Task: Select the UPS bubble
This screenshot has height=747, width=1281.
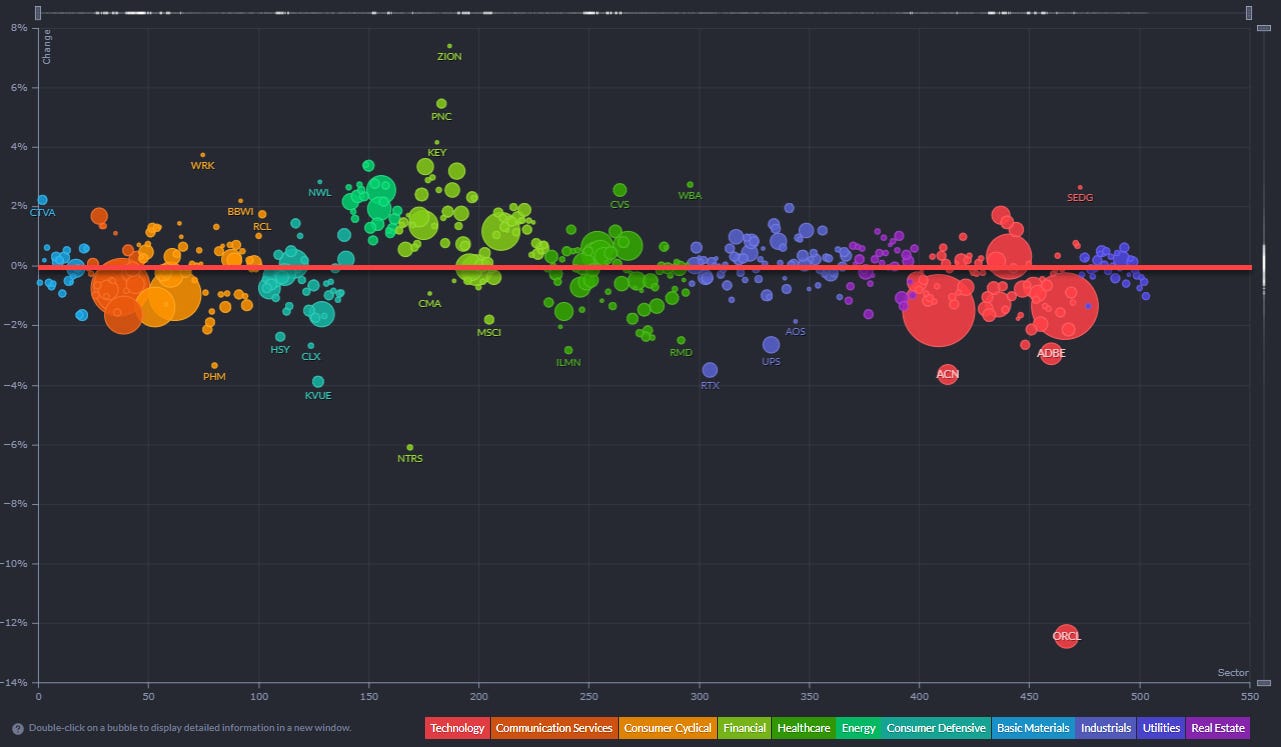Action: [771, 345]
